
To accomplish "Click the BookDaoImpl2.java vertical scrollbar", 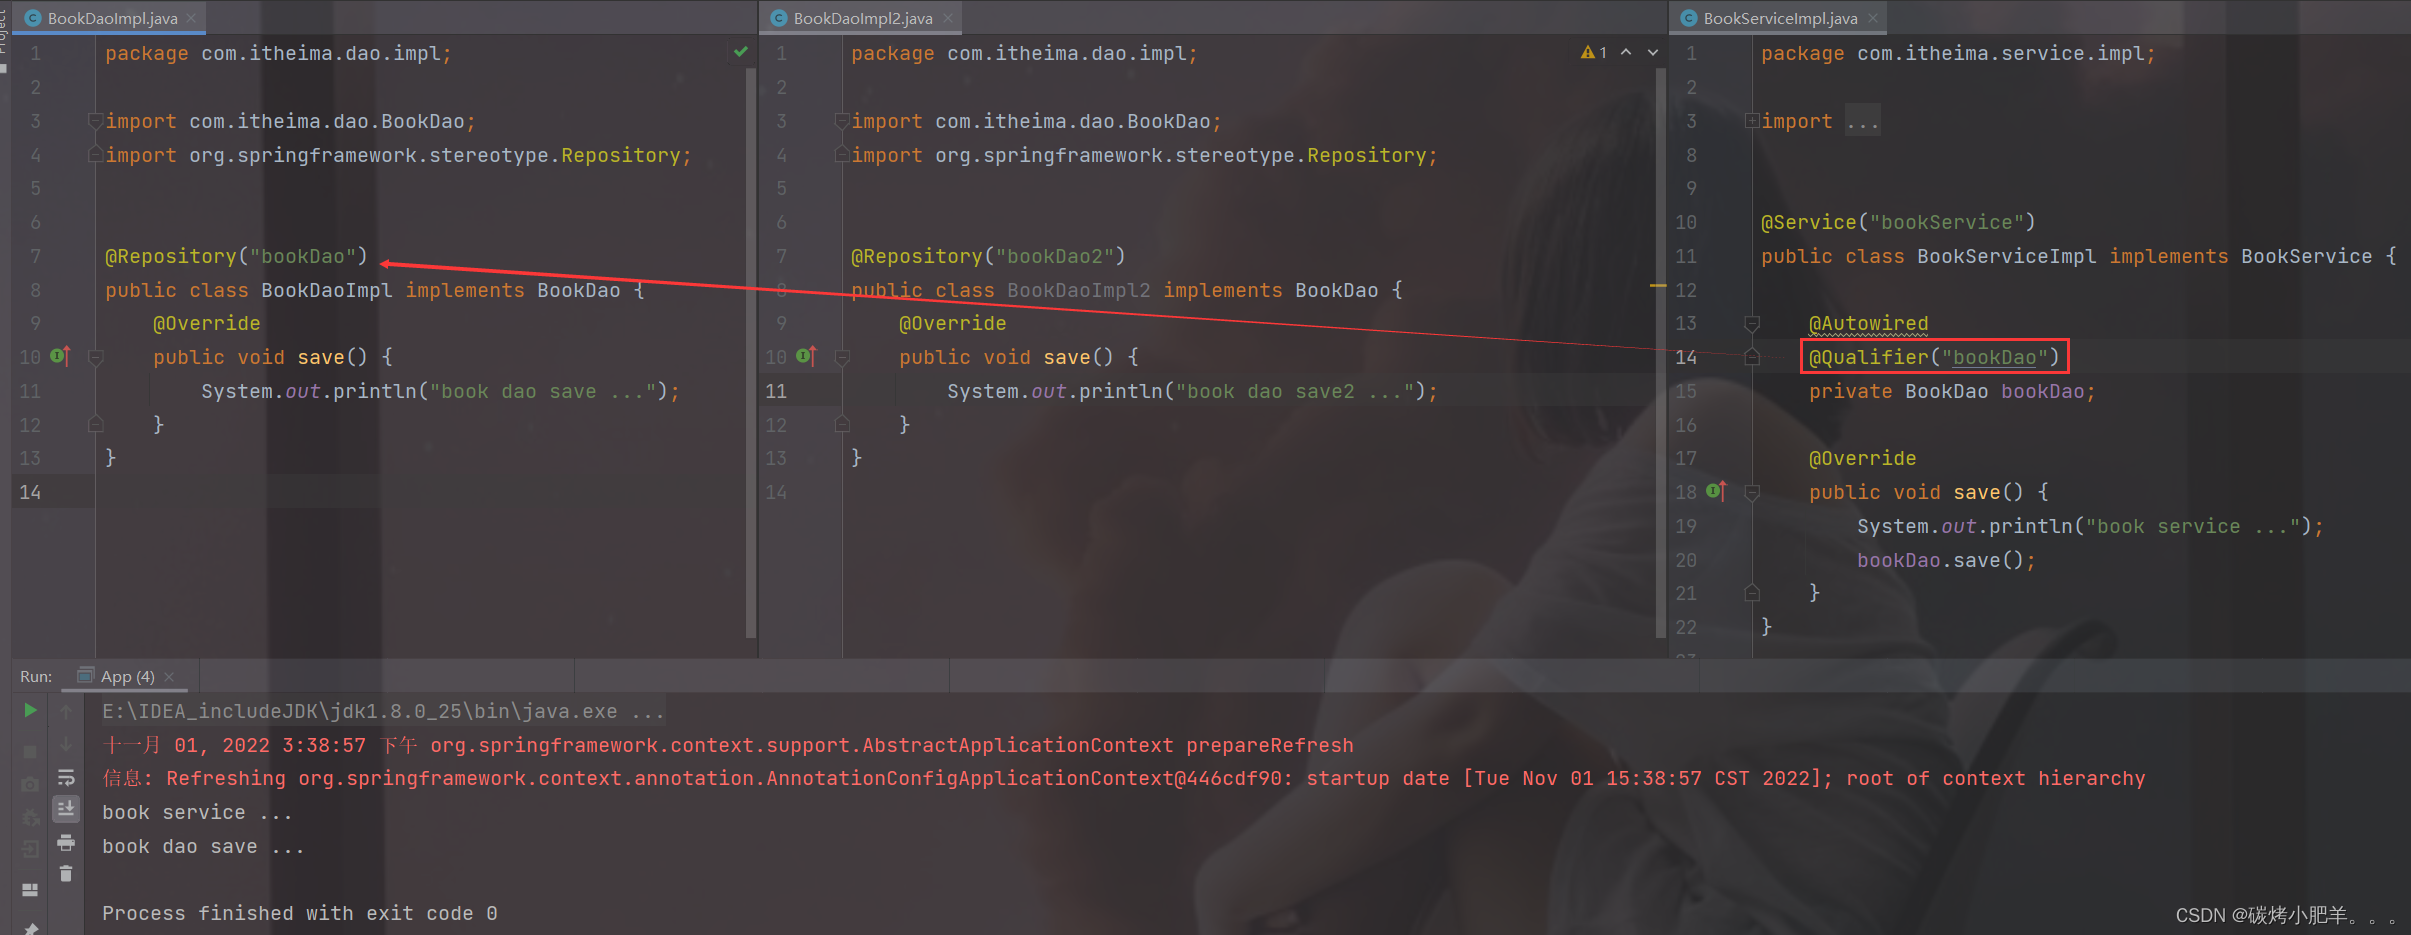I will (1660, 351).
